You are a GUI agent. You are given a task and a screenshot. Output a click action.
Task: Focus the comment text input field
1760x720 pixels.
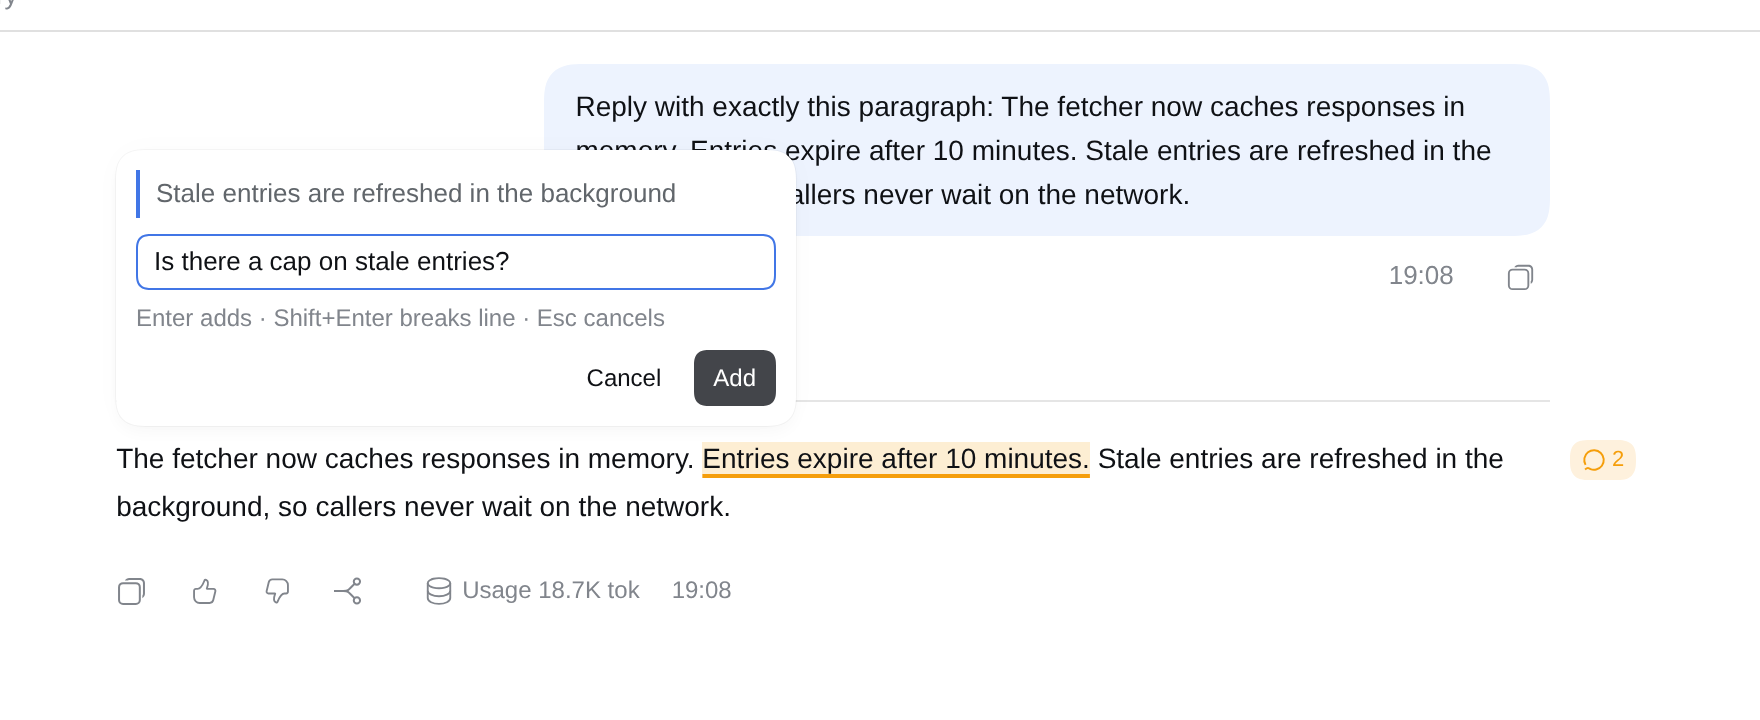coord(456,262)
